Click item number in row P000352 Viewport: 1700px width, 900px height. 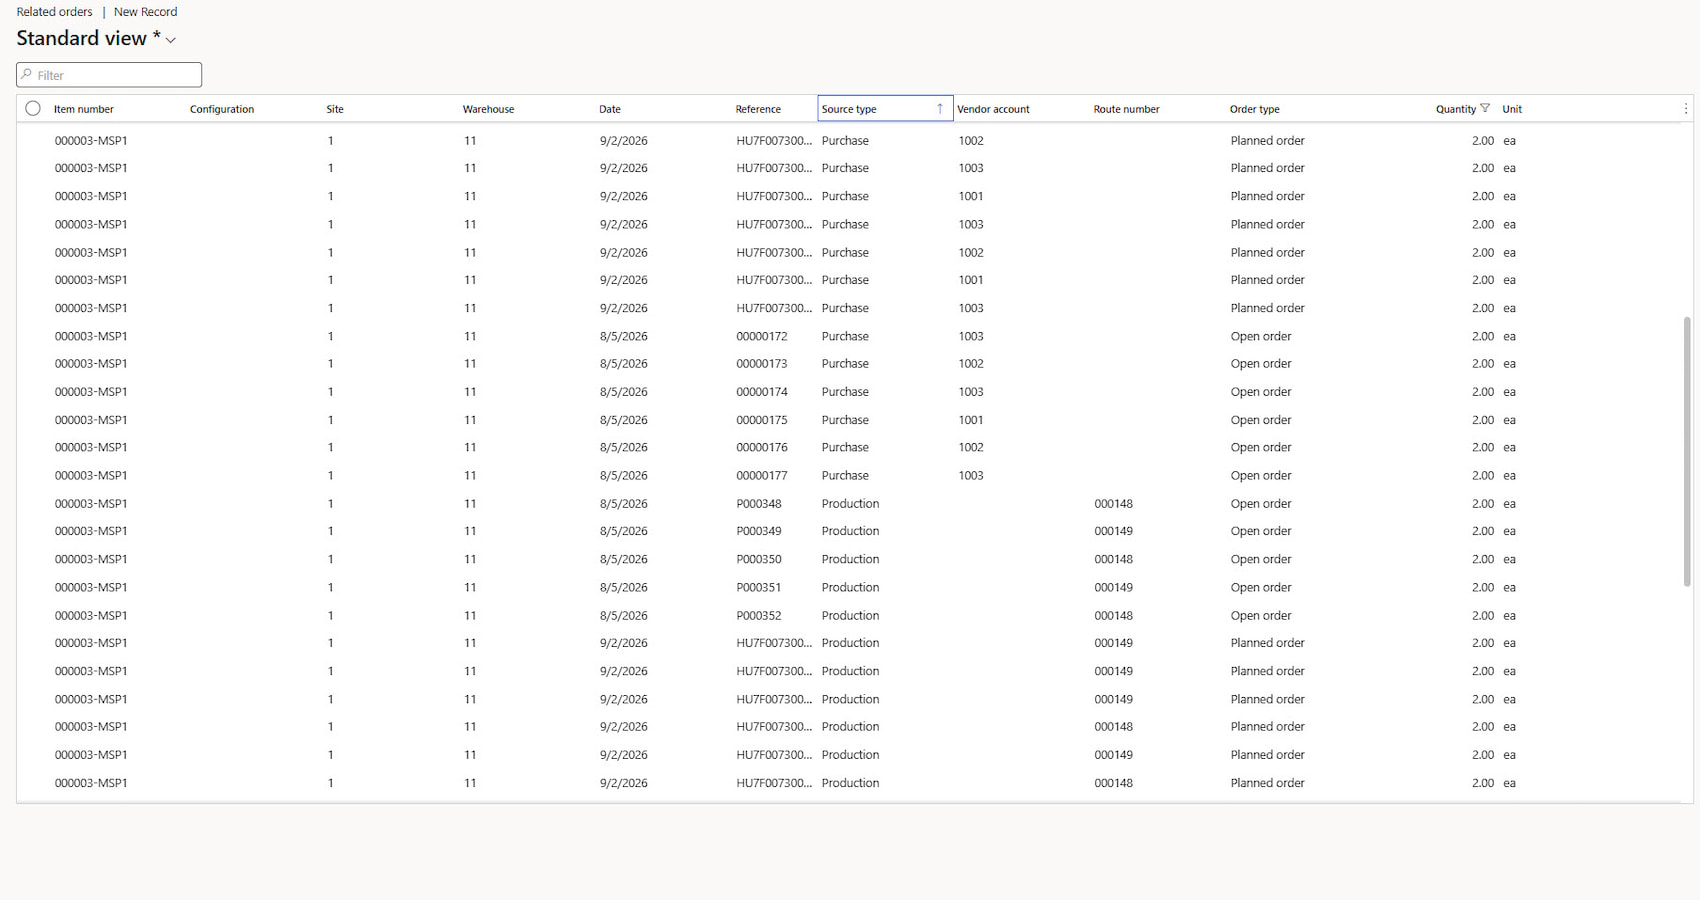pos(91,615)
